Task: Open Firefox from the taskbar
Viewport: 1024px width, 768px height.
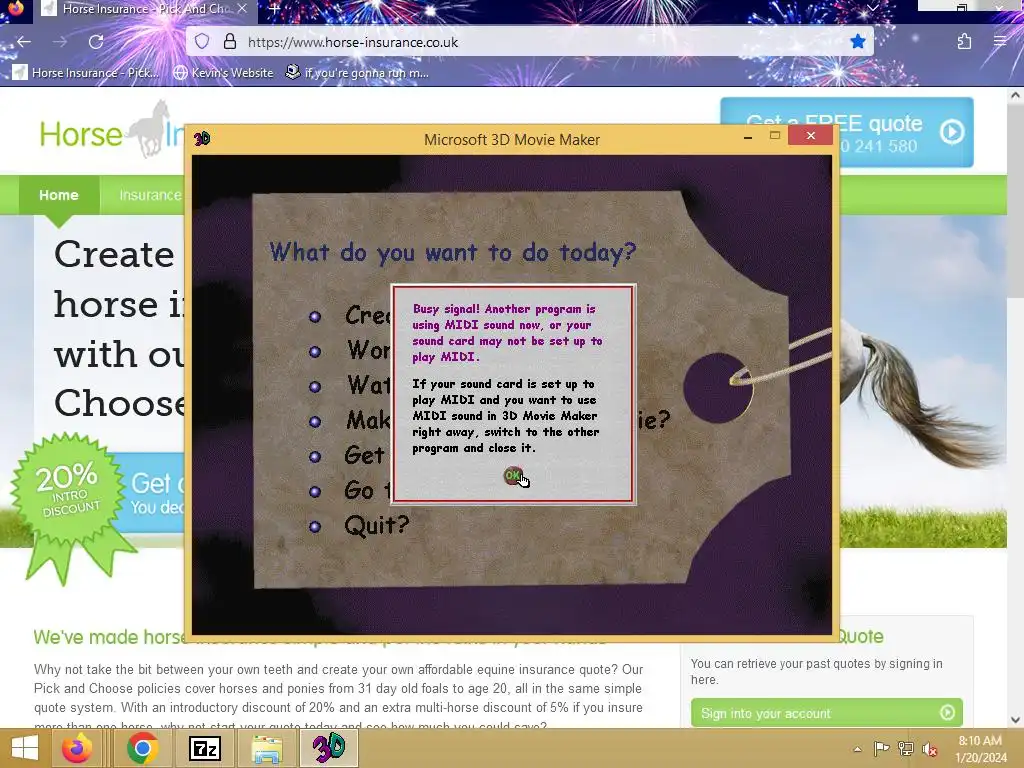Action: (77, 748)
